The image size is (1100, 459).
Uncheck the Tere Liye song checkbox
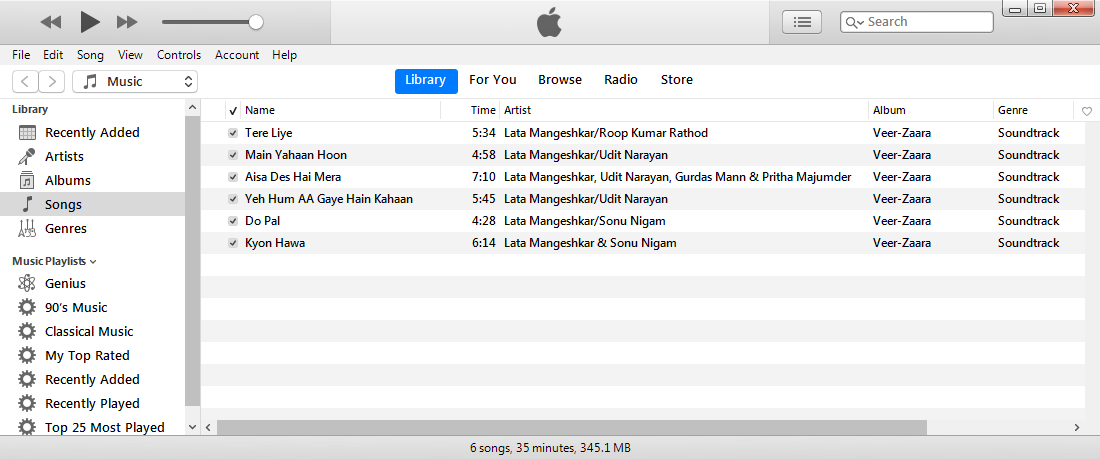click(233, 133)
